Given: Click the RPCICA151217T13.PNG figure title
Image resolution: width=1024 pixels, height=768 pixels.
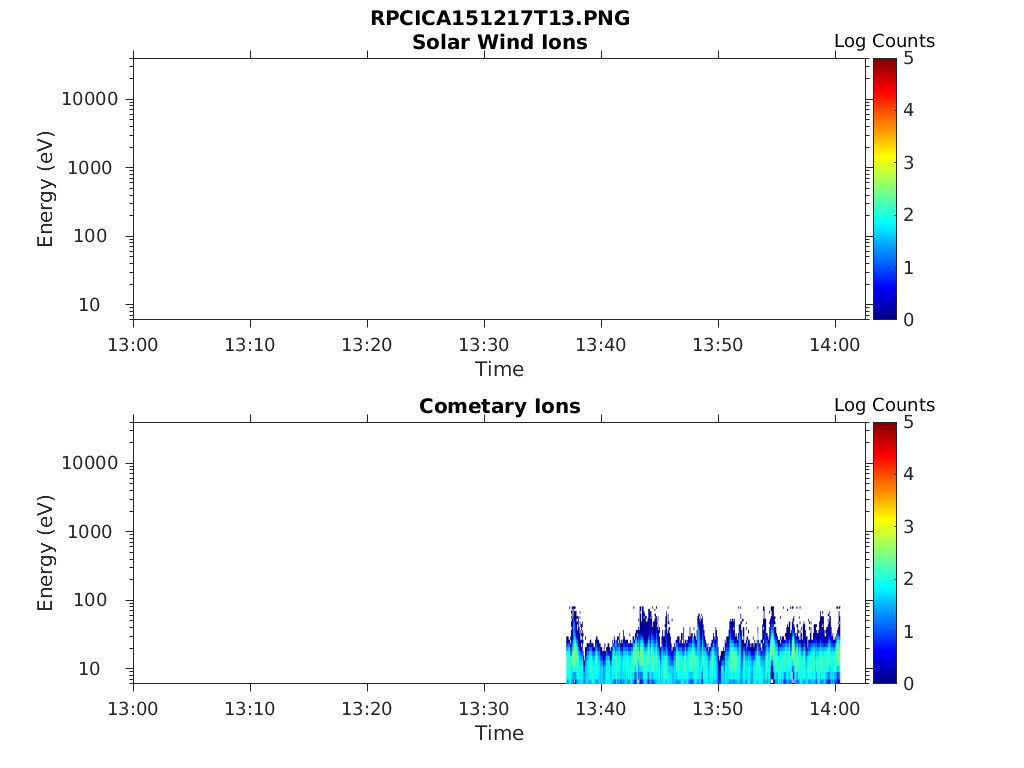Looking at the screenshot, I should point(500,18).
